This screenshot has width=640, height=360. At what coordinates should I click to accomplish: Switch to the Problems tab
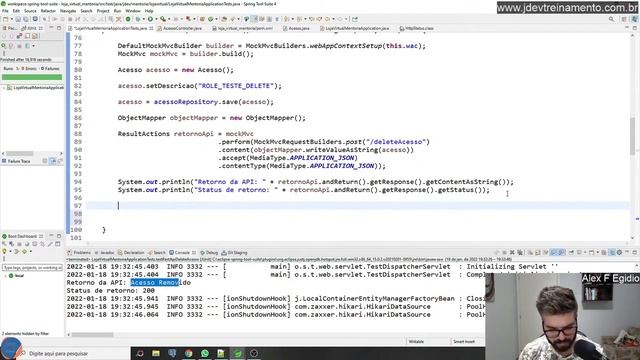(79, 253)
